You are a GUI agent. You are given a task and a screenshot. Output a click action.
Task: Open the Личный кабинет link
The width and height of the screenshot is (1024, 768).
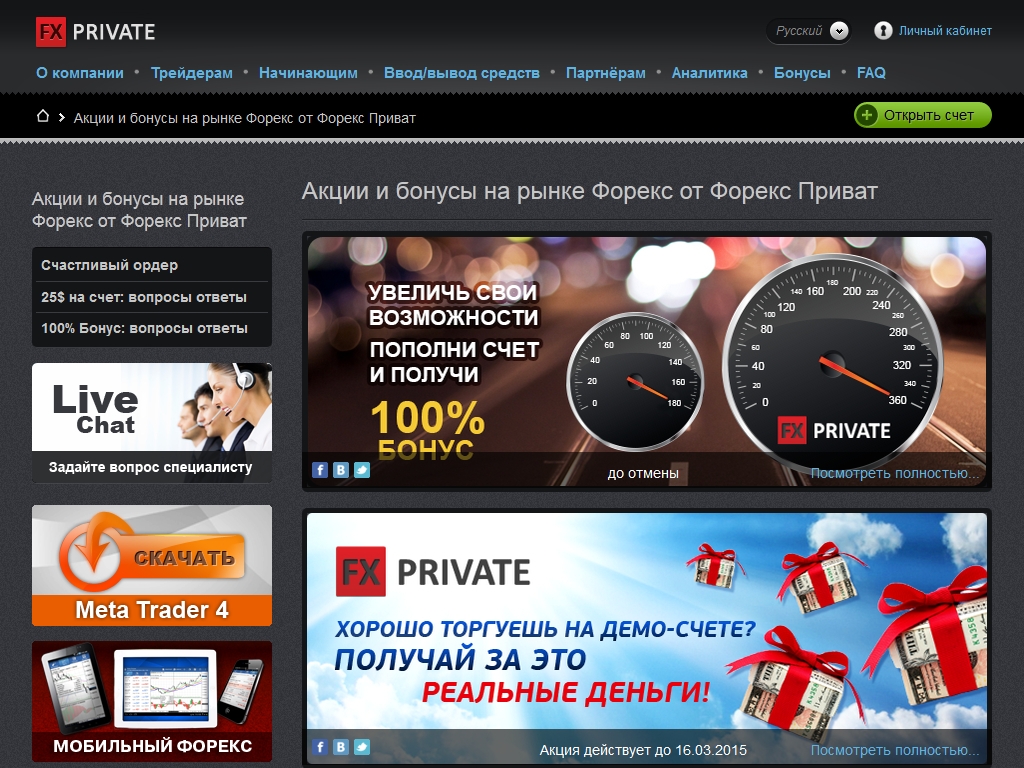coord(945,31)
